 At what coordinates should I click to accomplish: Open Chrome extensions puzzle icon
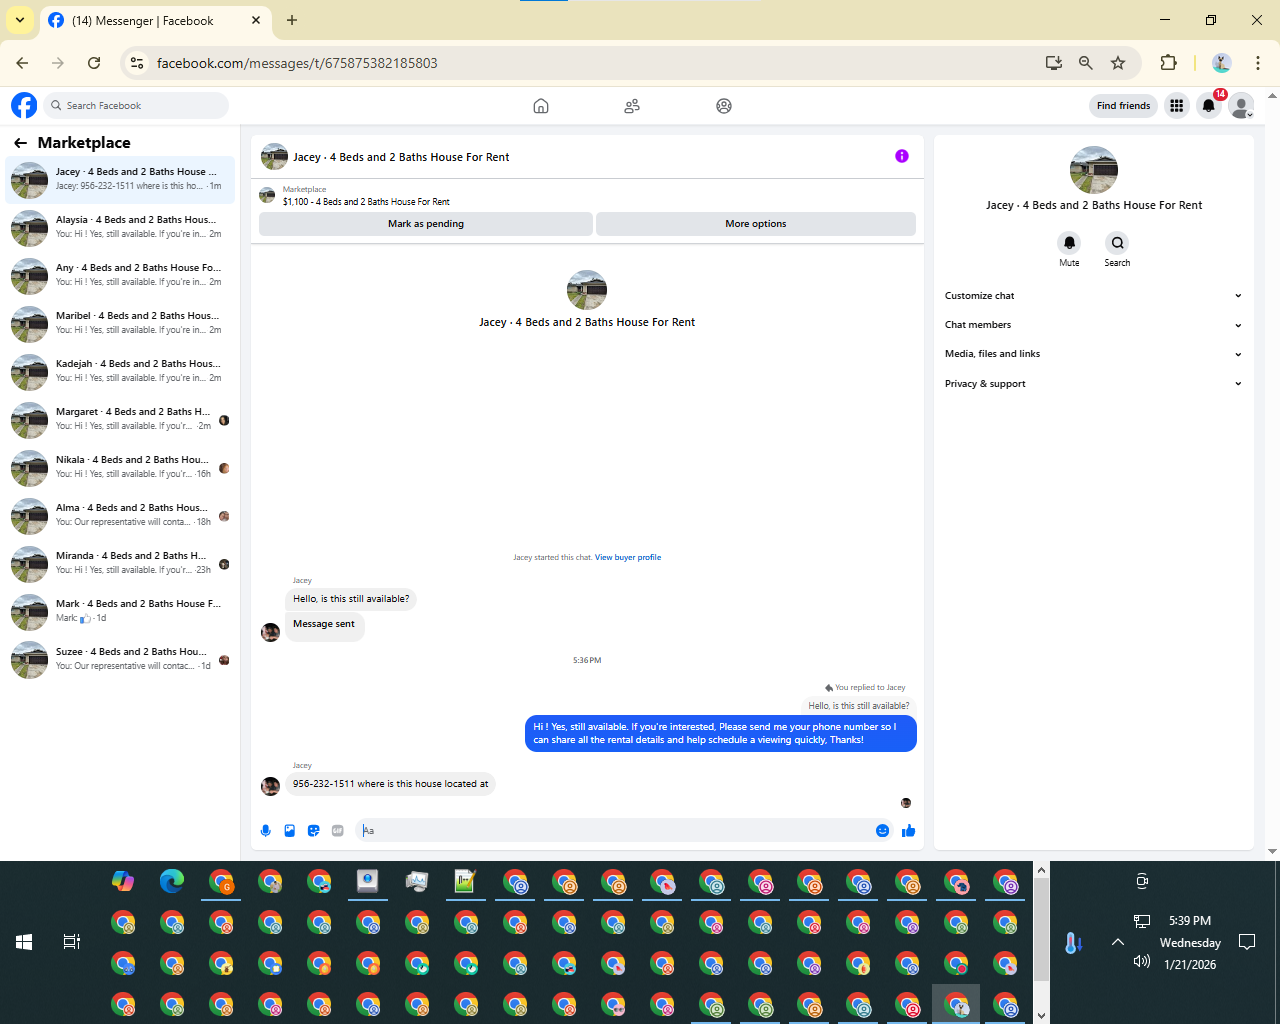tap(1168, 63)
